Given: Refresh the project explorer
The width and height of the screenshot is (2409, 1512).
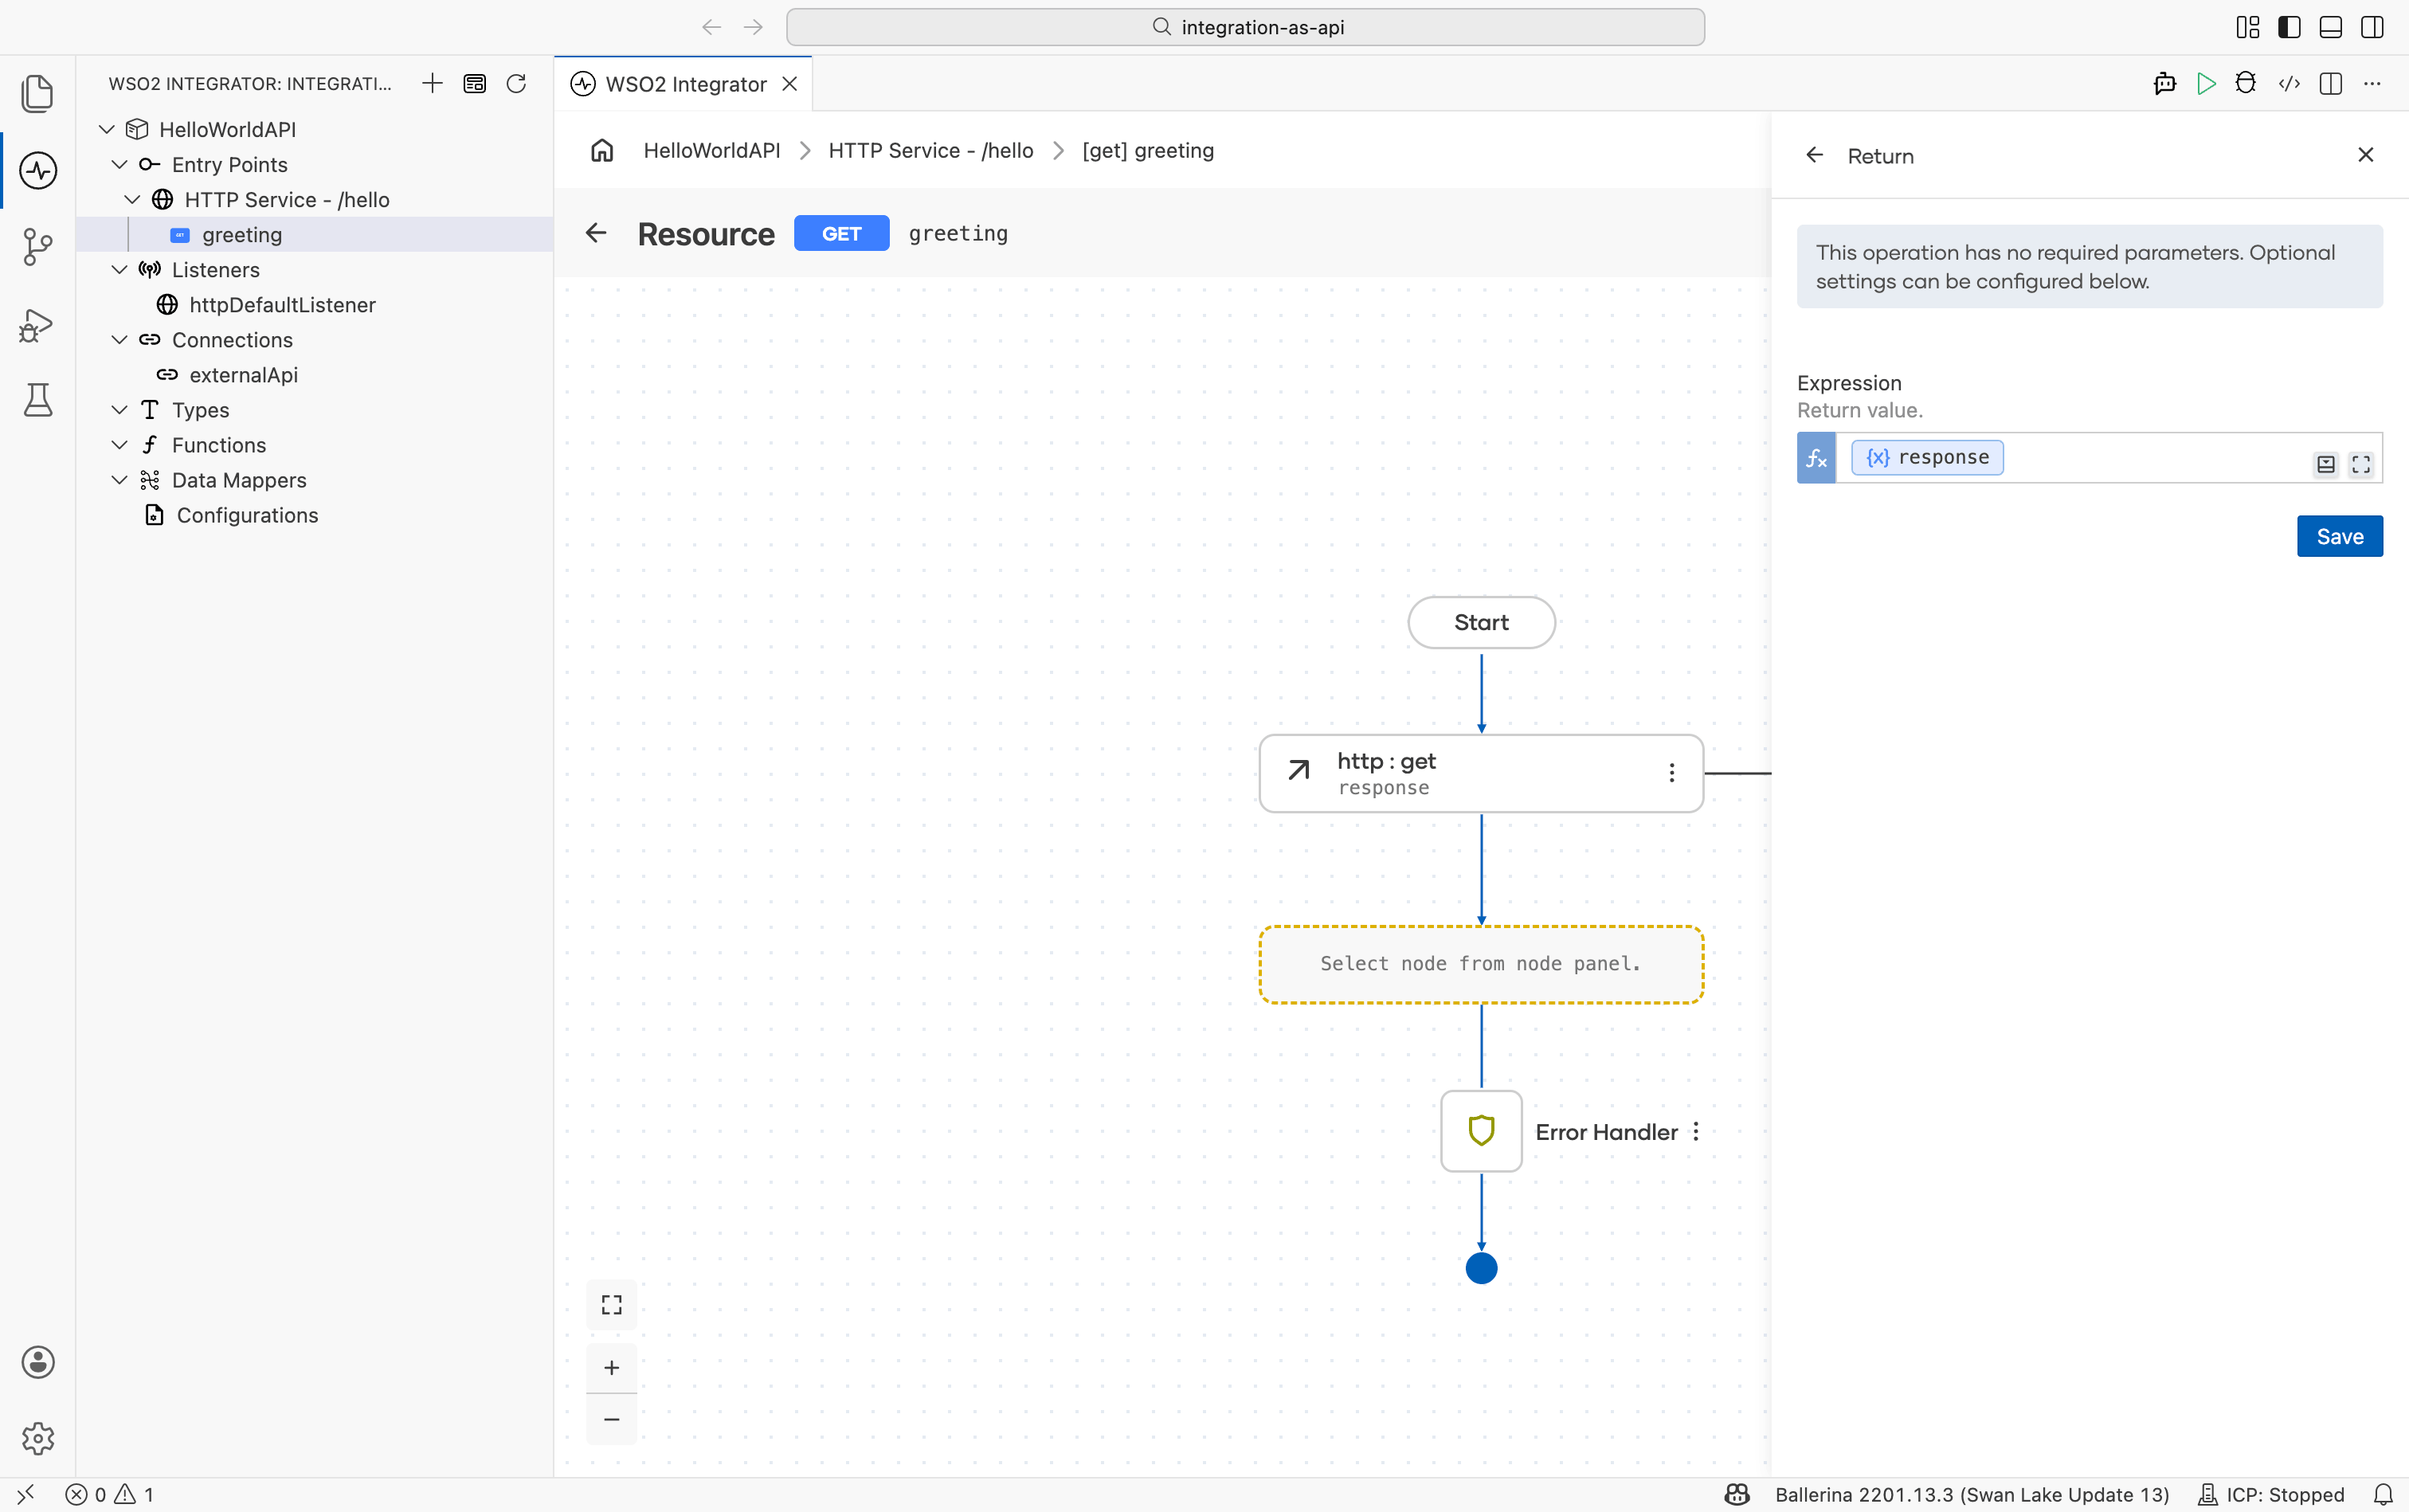Looking at the screenshot, I should tap(516, 84).
